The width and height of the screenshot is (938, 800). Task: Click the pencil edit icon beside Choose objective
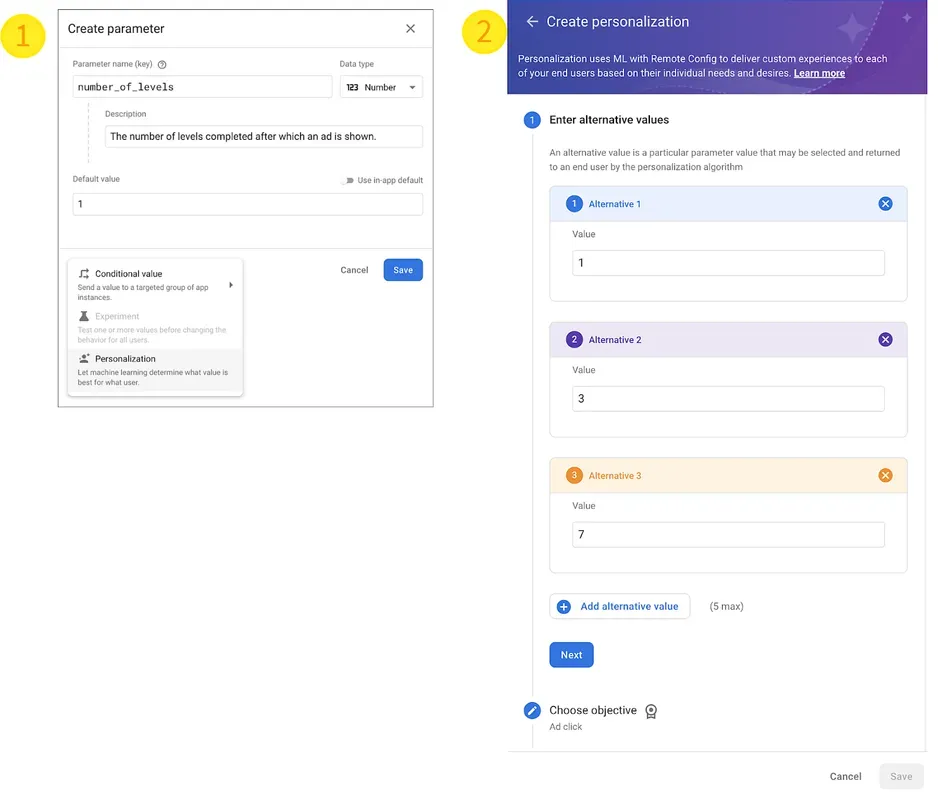click(532, 711)
